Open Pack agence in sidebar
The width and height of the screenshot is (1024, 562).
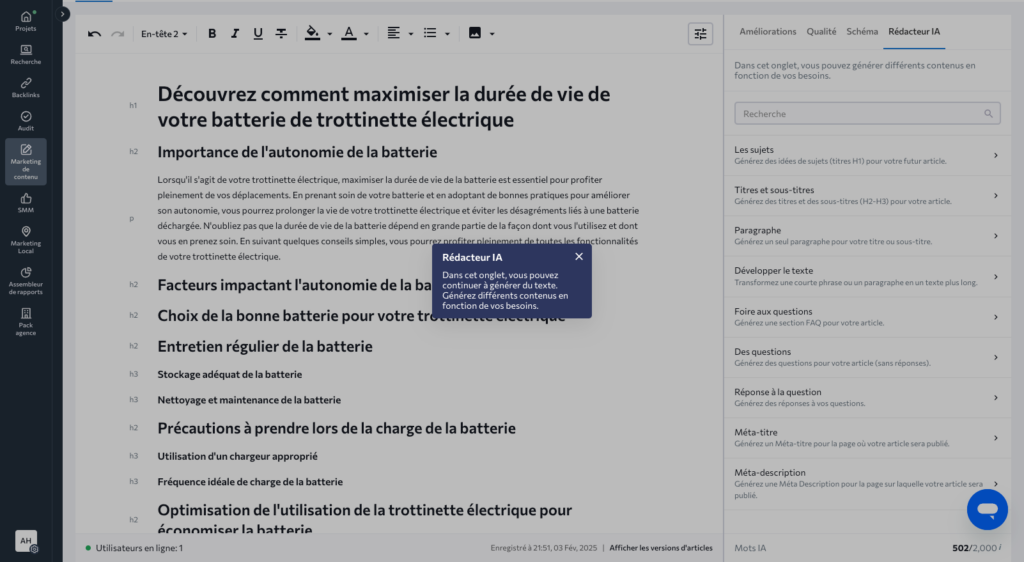click(x=25, y=321)
